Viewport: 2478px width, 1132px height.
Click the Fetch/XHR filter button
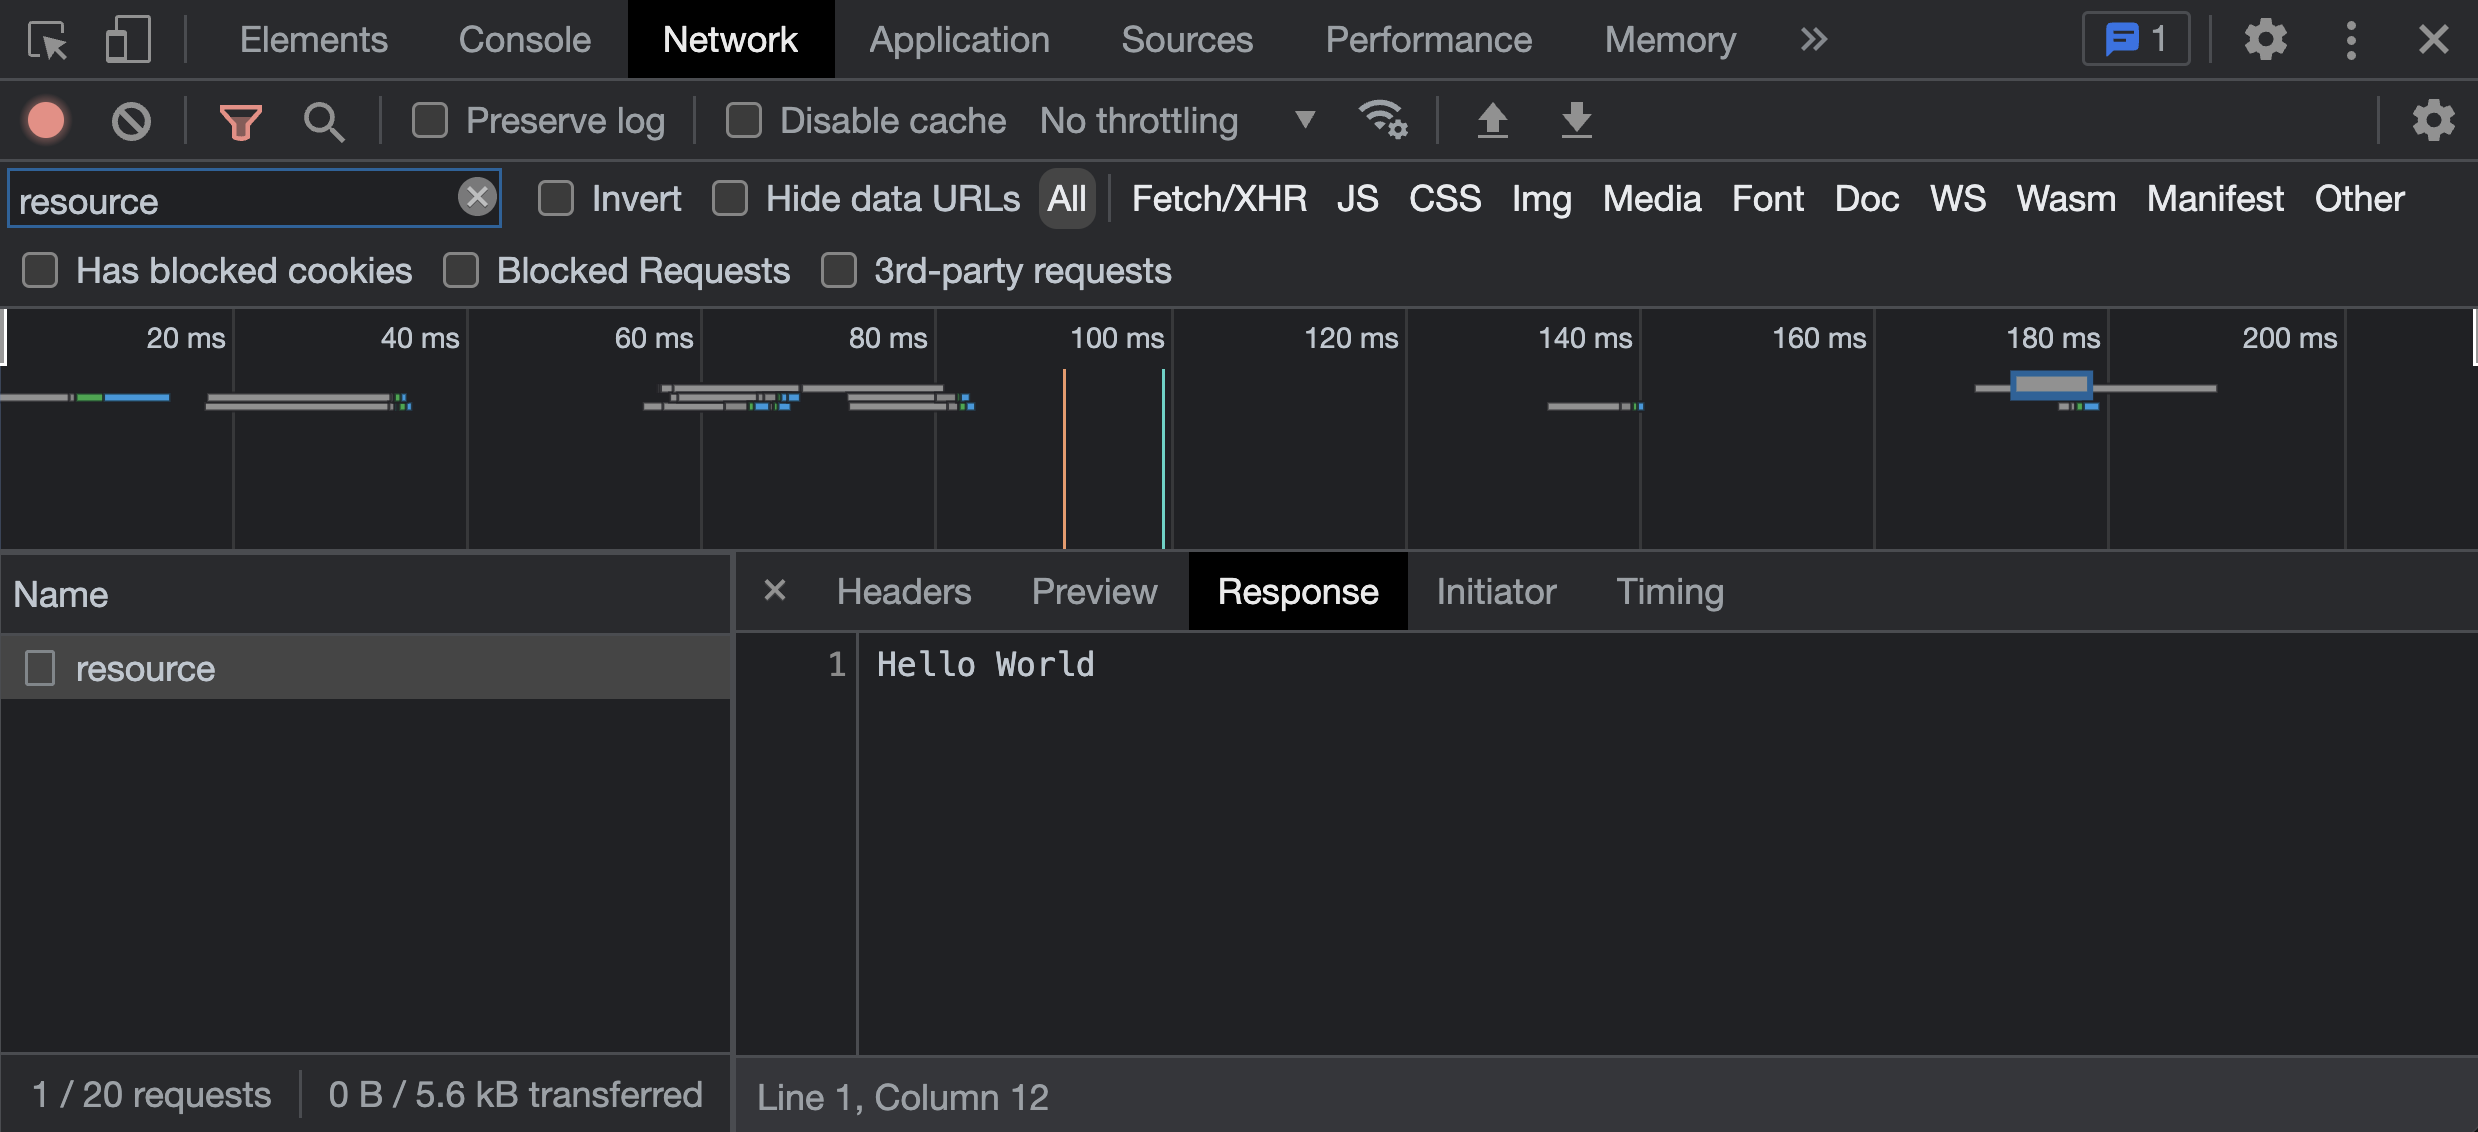pyautogui.click(x=1220, y=198)
